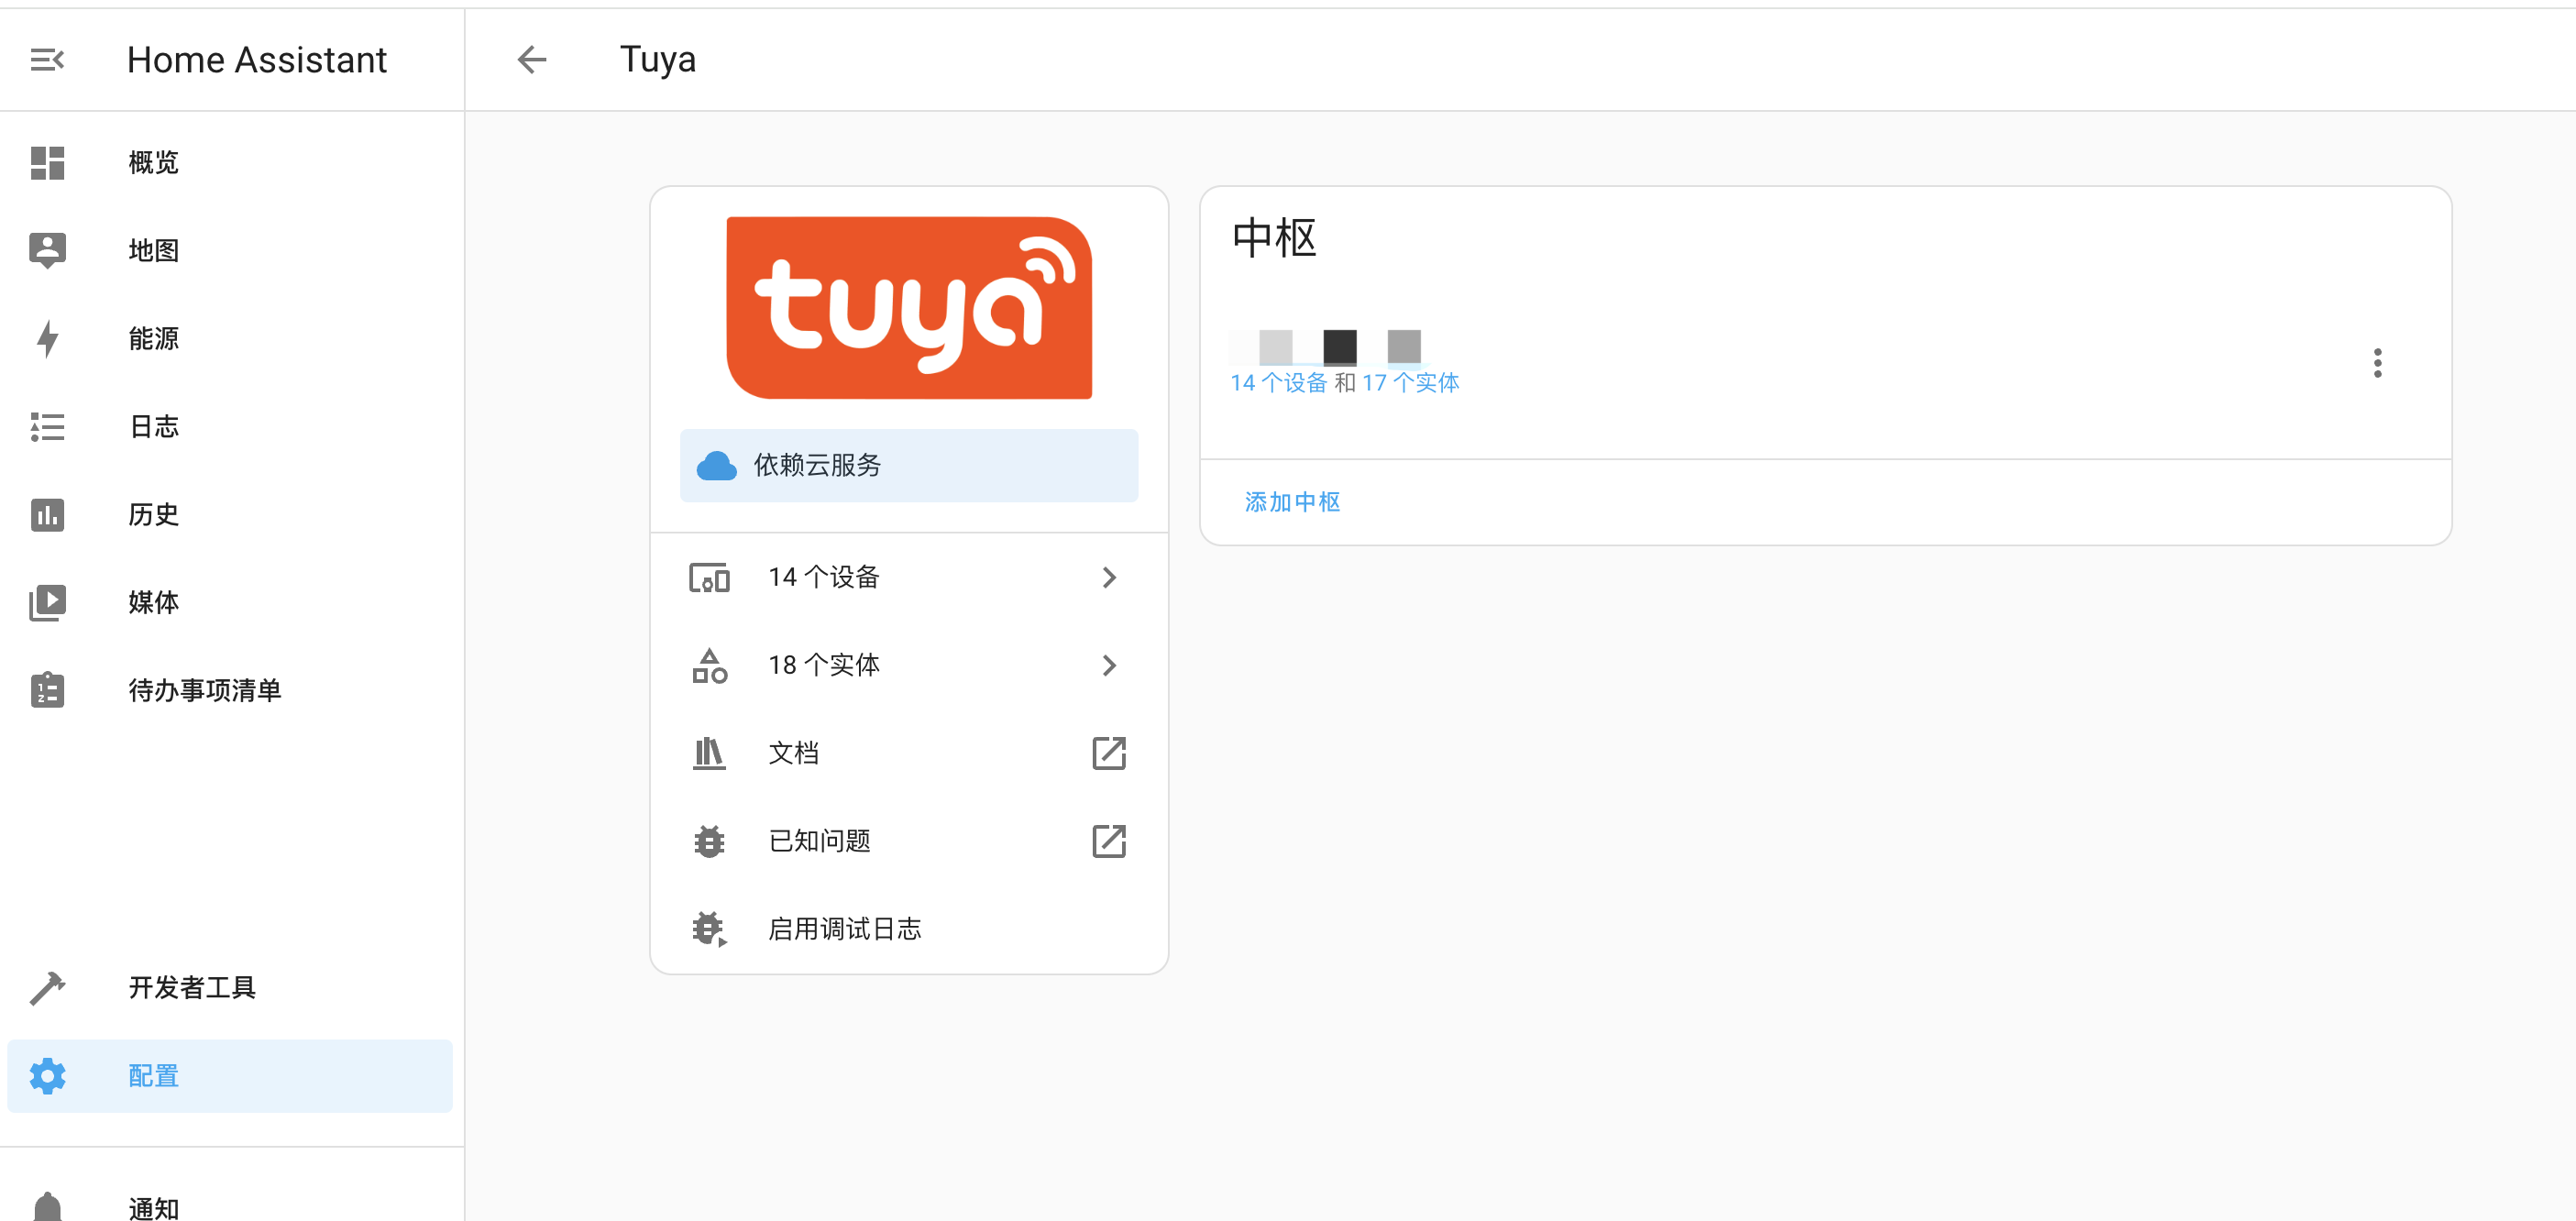Select 能源 in the sidebar
This screenshot has height=1221, width=2576.
(230, 338)
